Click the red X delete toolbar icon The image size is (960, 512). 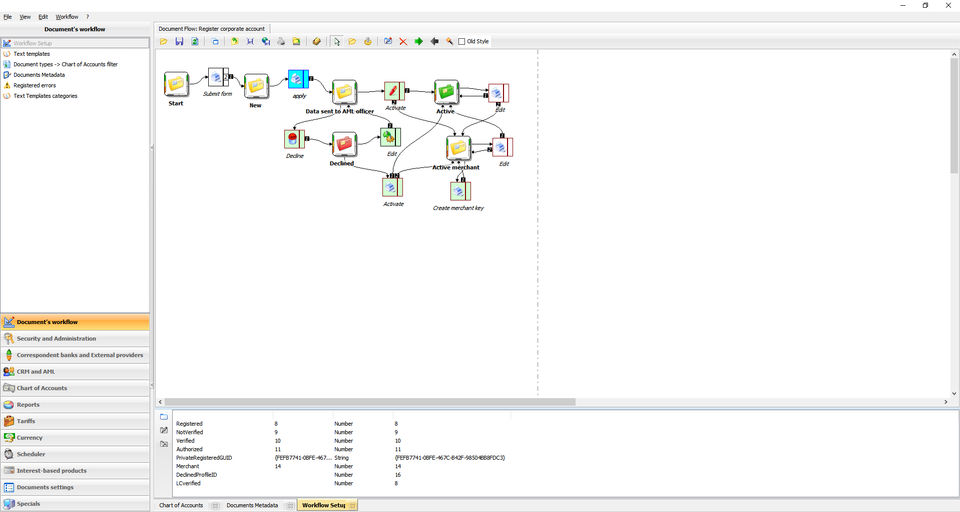[403, 41]
